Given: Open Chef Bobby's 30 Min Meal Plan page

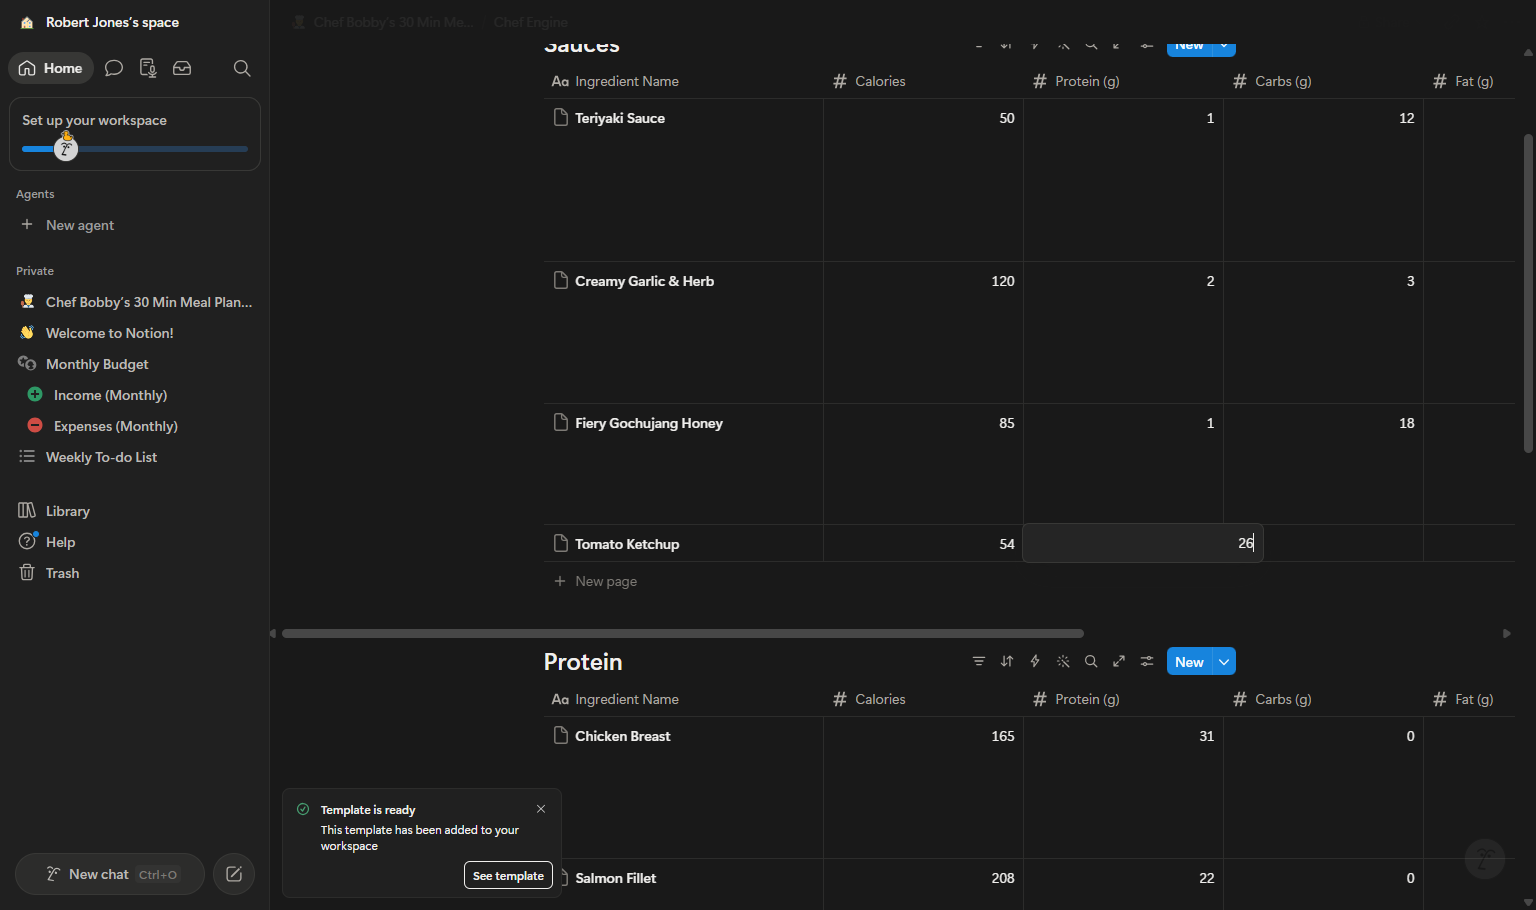Looking at the screenshot, I should (134, 302).
